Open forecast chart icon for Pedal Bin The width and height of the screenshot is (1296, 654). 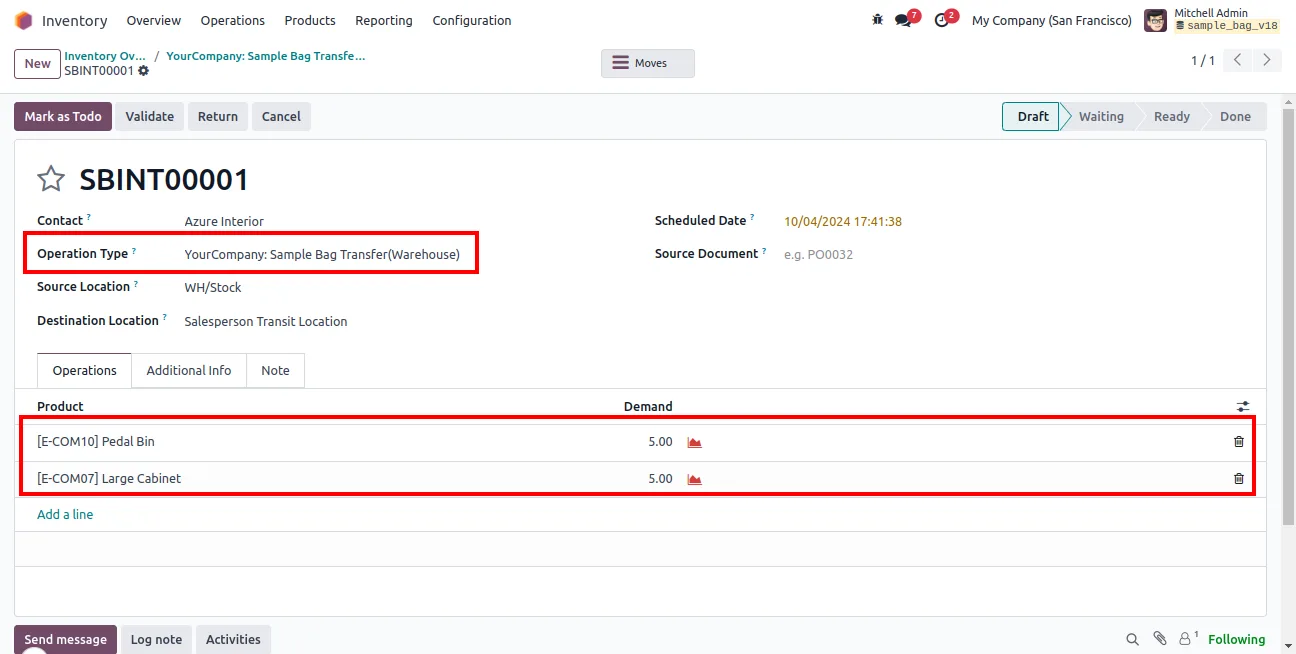[695, 442]
